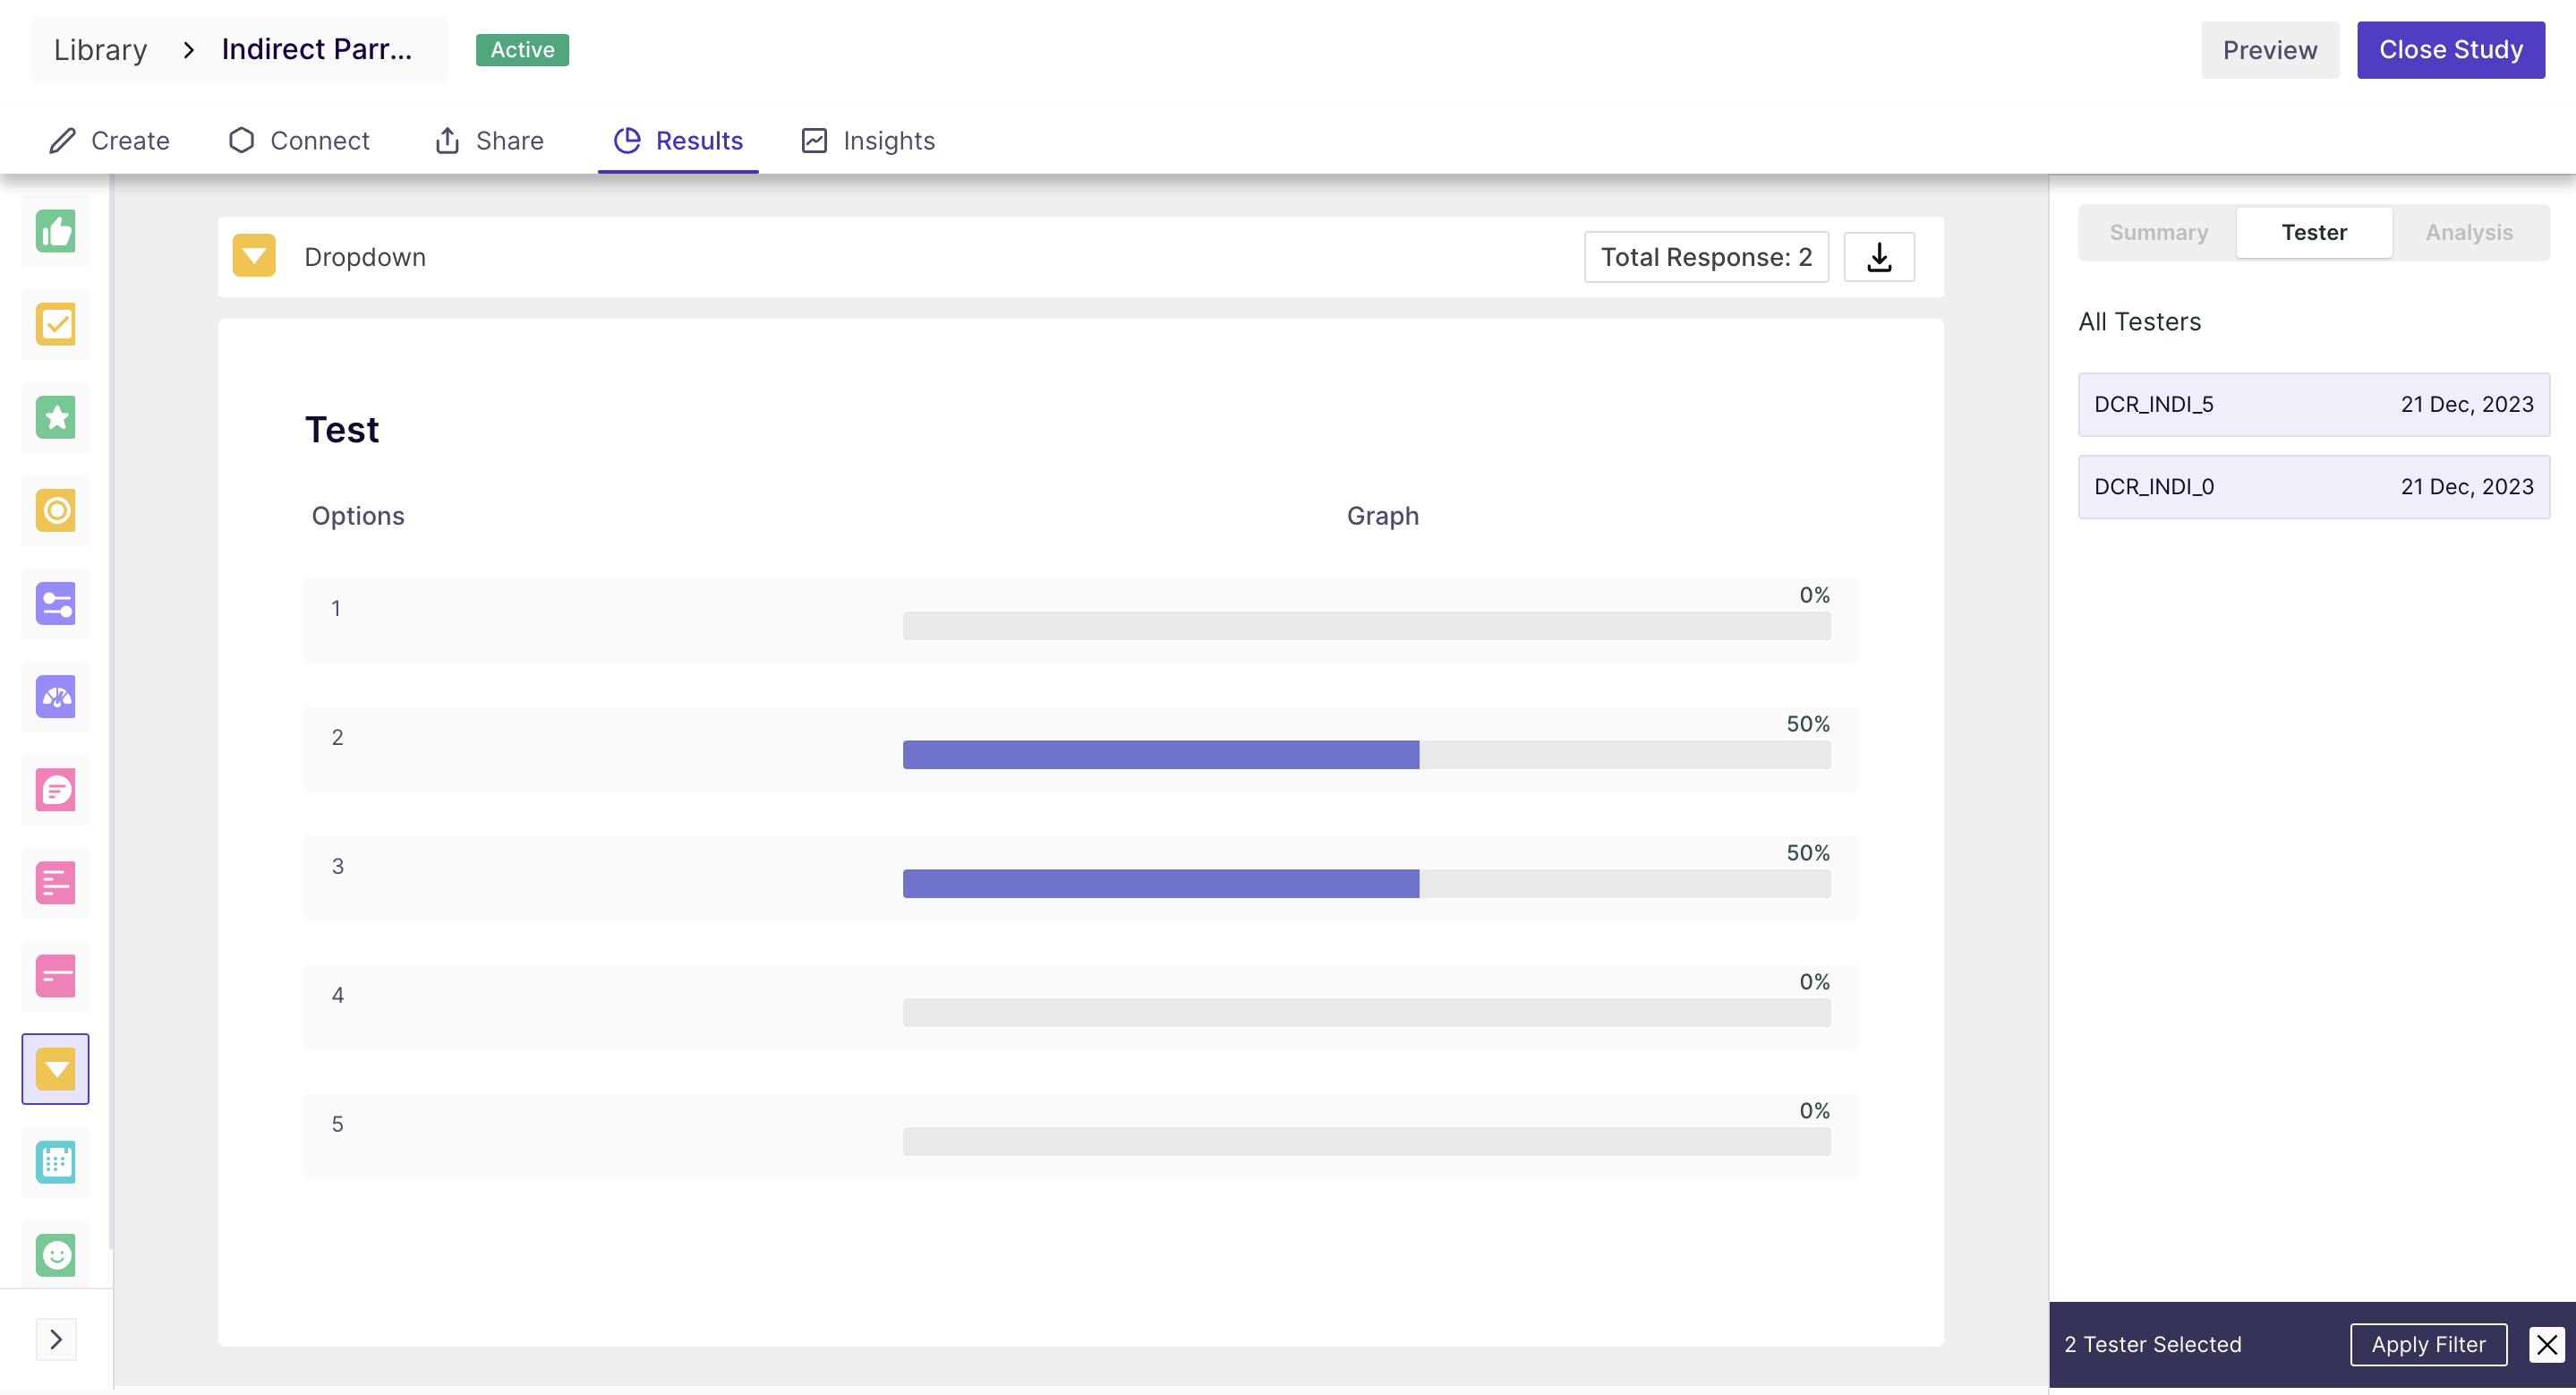Open the pink chat bubble question icon
The image size is (2576, 1395).
56,790
